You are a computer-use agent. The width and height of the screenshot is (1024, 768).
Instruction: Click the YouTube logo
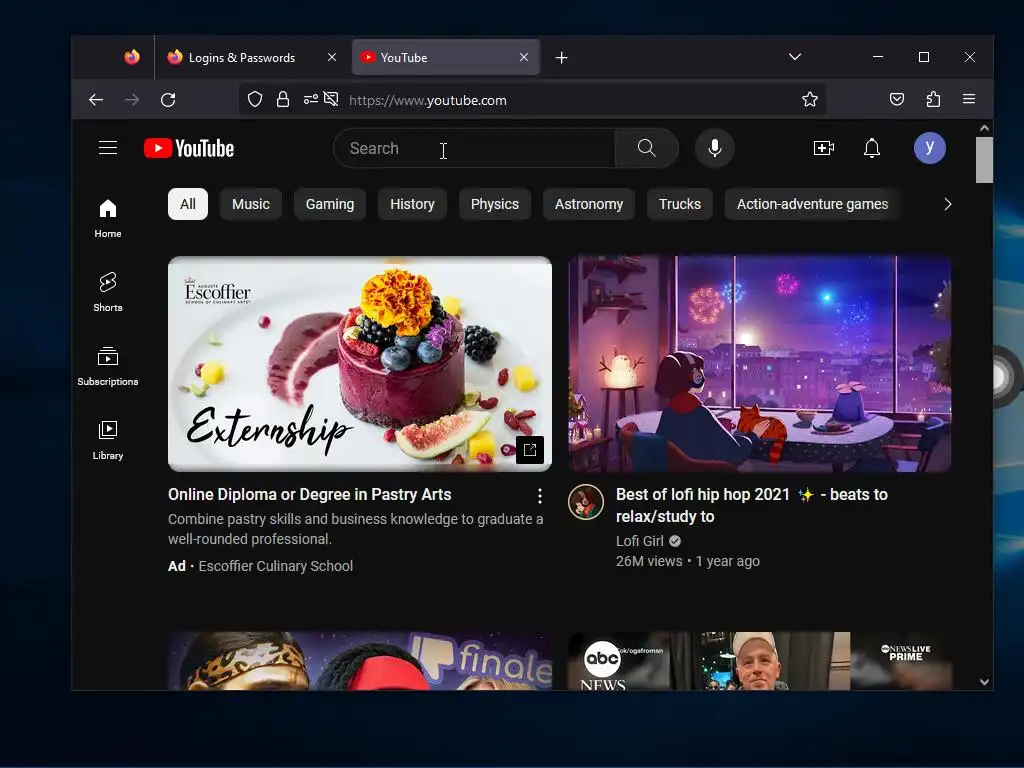(189, 148)
